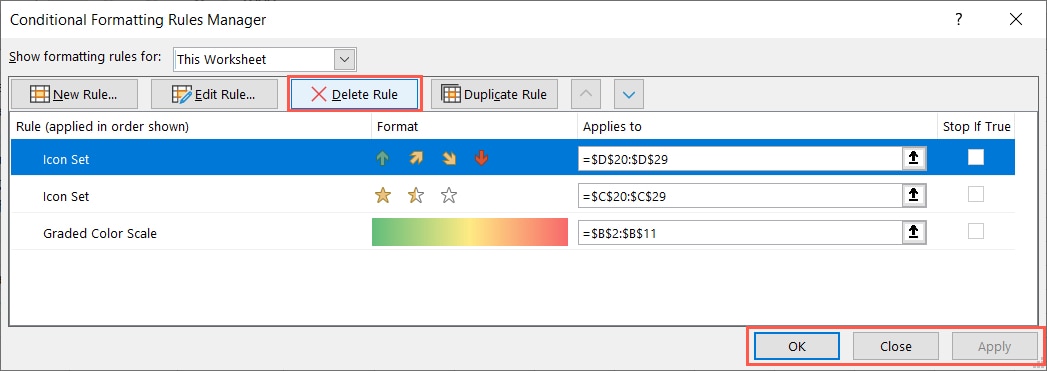Viewport: 1047px width, 371px height.
Task: Delete the selected rule
Action: coord(355,94)
